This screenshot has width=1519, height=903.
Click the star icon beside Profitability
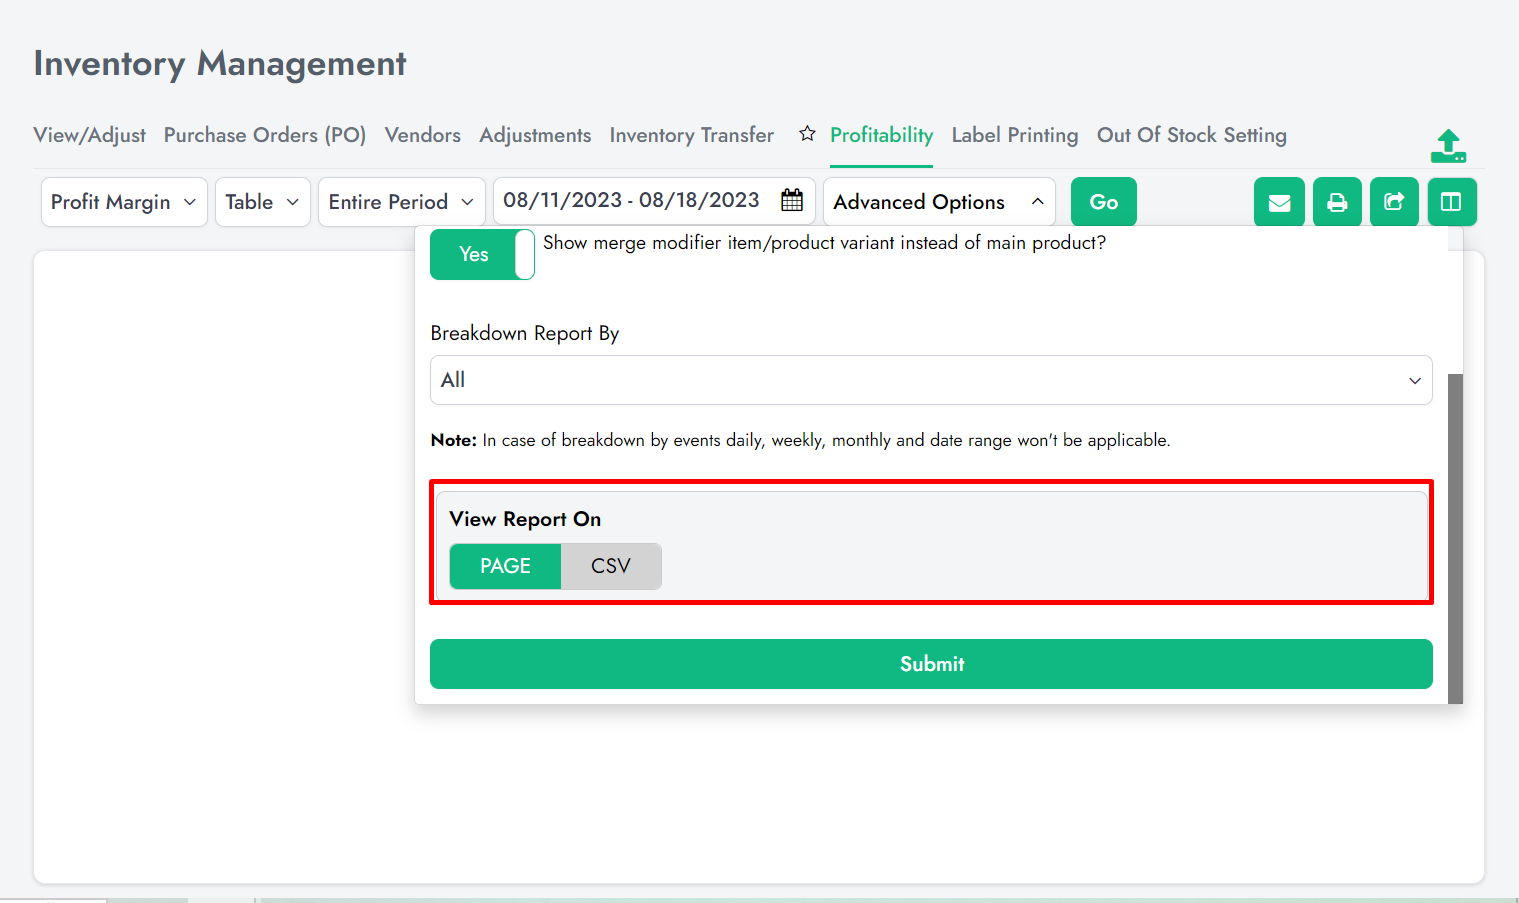(807, 134)
